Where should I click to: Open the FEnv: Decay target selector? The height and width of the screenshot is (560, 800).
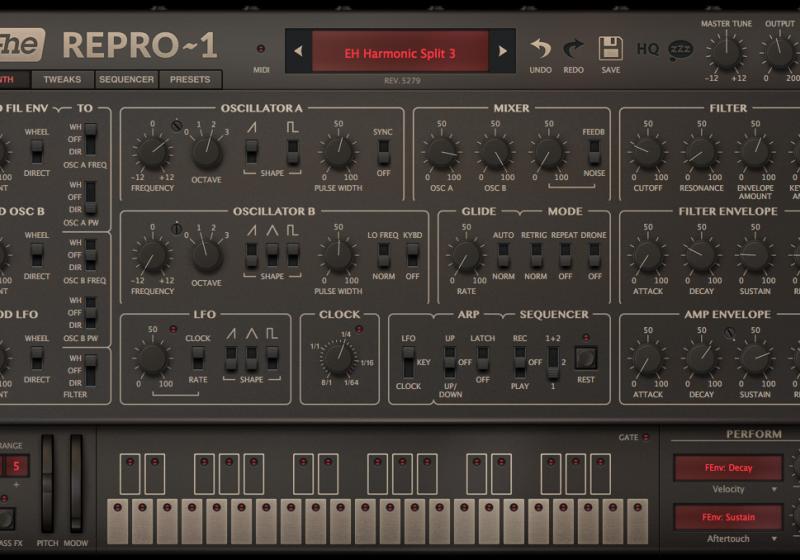click(729, 468)
